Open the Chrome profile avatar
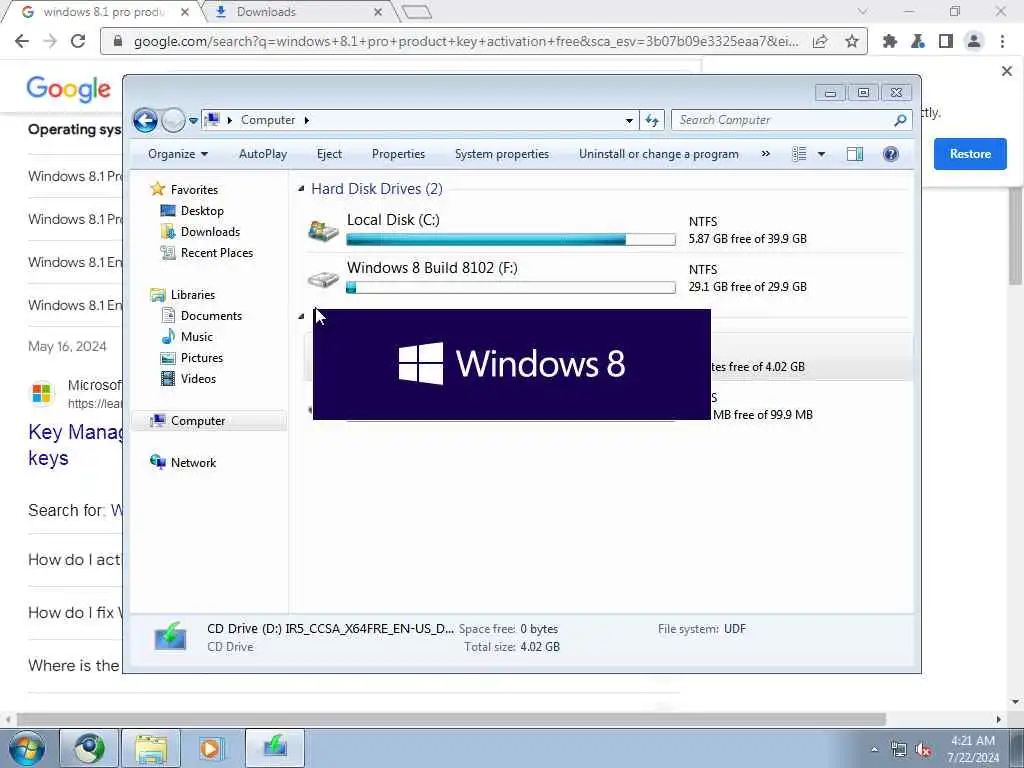Viewport: 1024px width, 768px height. [974, 41]
